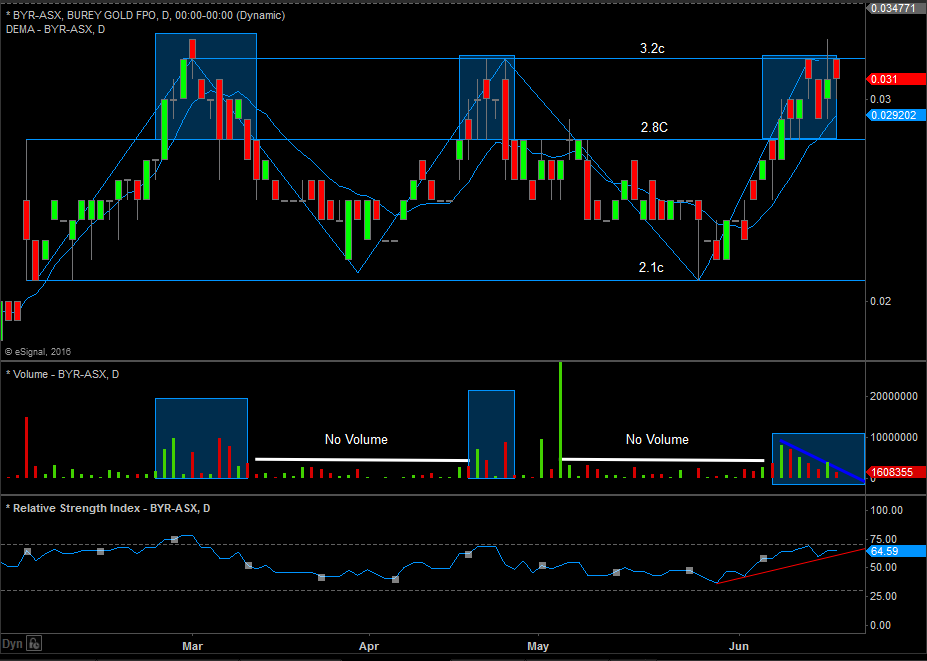Click the Relative Strength Index pane label
The image size is (927, 661).
click(108, 508)
